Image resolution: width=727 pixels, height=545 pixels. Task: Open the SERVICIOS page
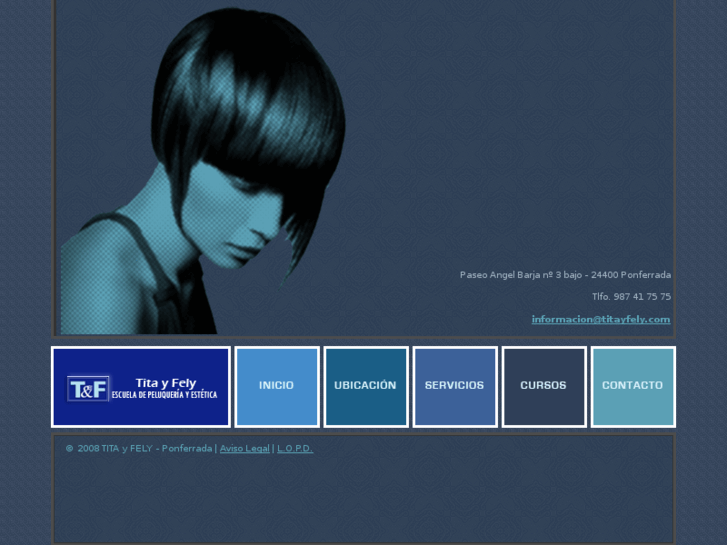(x=454, y=386)
